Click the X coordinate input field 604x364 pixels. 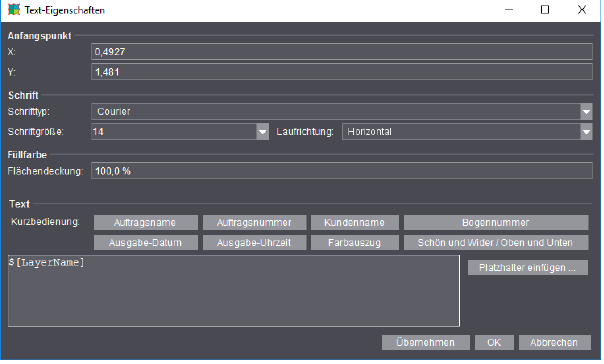pyautogui.click(x=341, y=52)
